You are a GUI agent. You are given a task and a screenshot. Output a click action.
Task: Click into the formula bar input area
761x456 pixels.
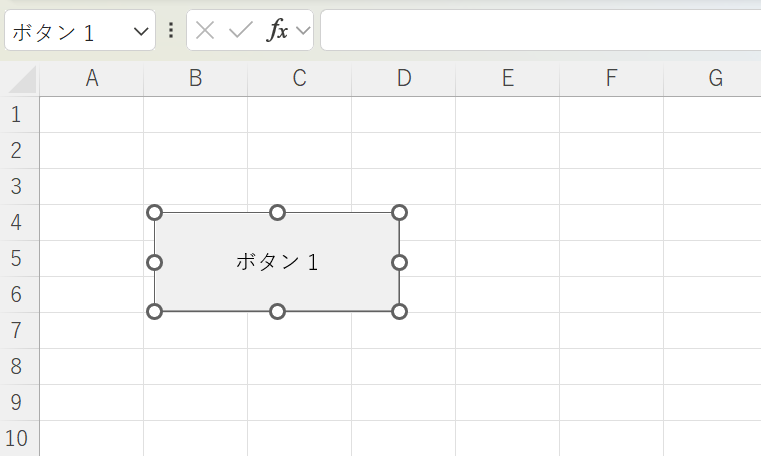coord(540,31)
